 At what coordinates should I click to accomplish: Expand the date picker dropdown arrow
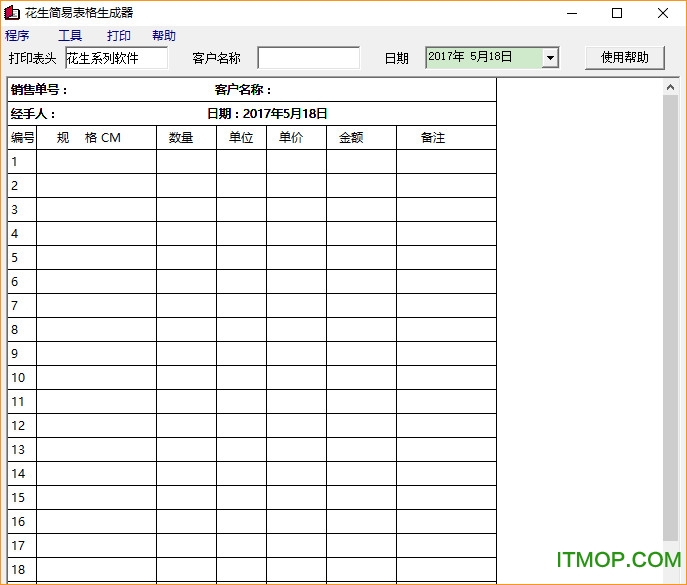coord(550,58)
